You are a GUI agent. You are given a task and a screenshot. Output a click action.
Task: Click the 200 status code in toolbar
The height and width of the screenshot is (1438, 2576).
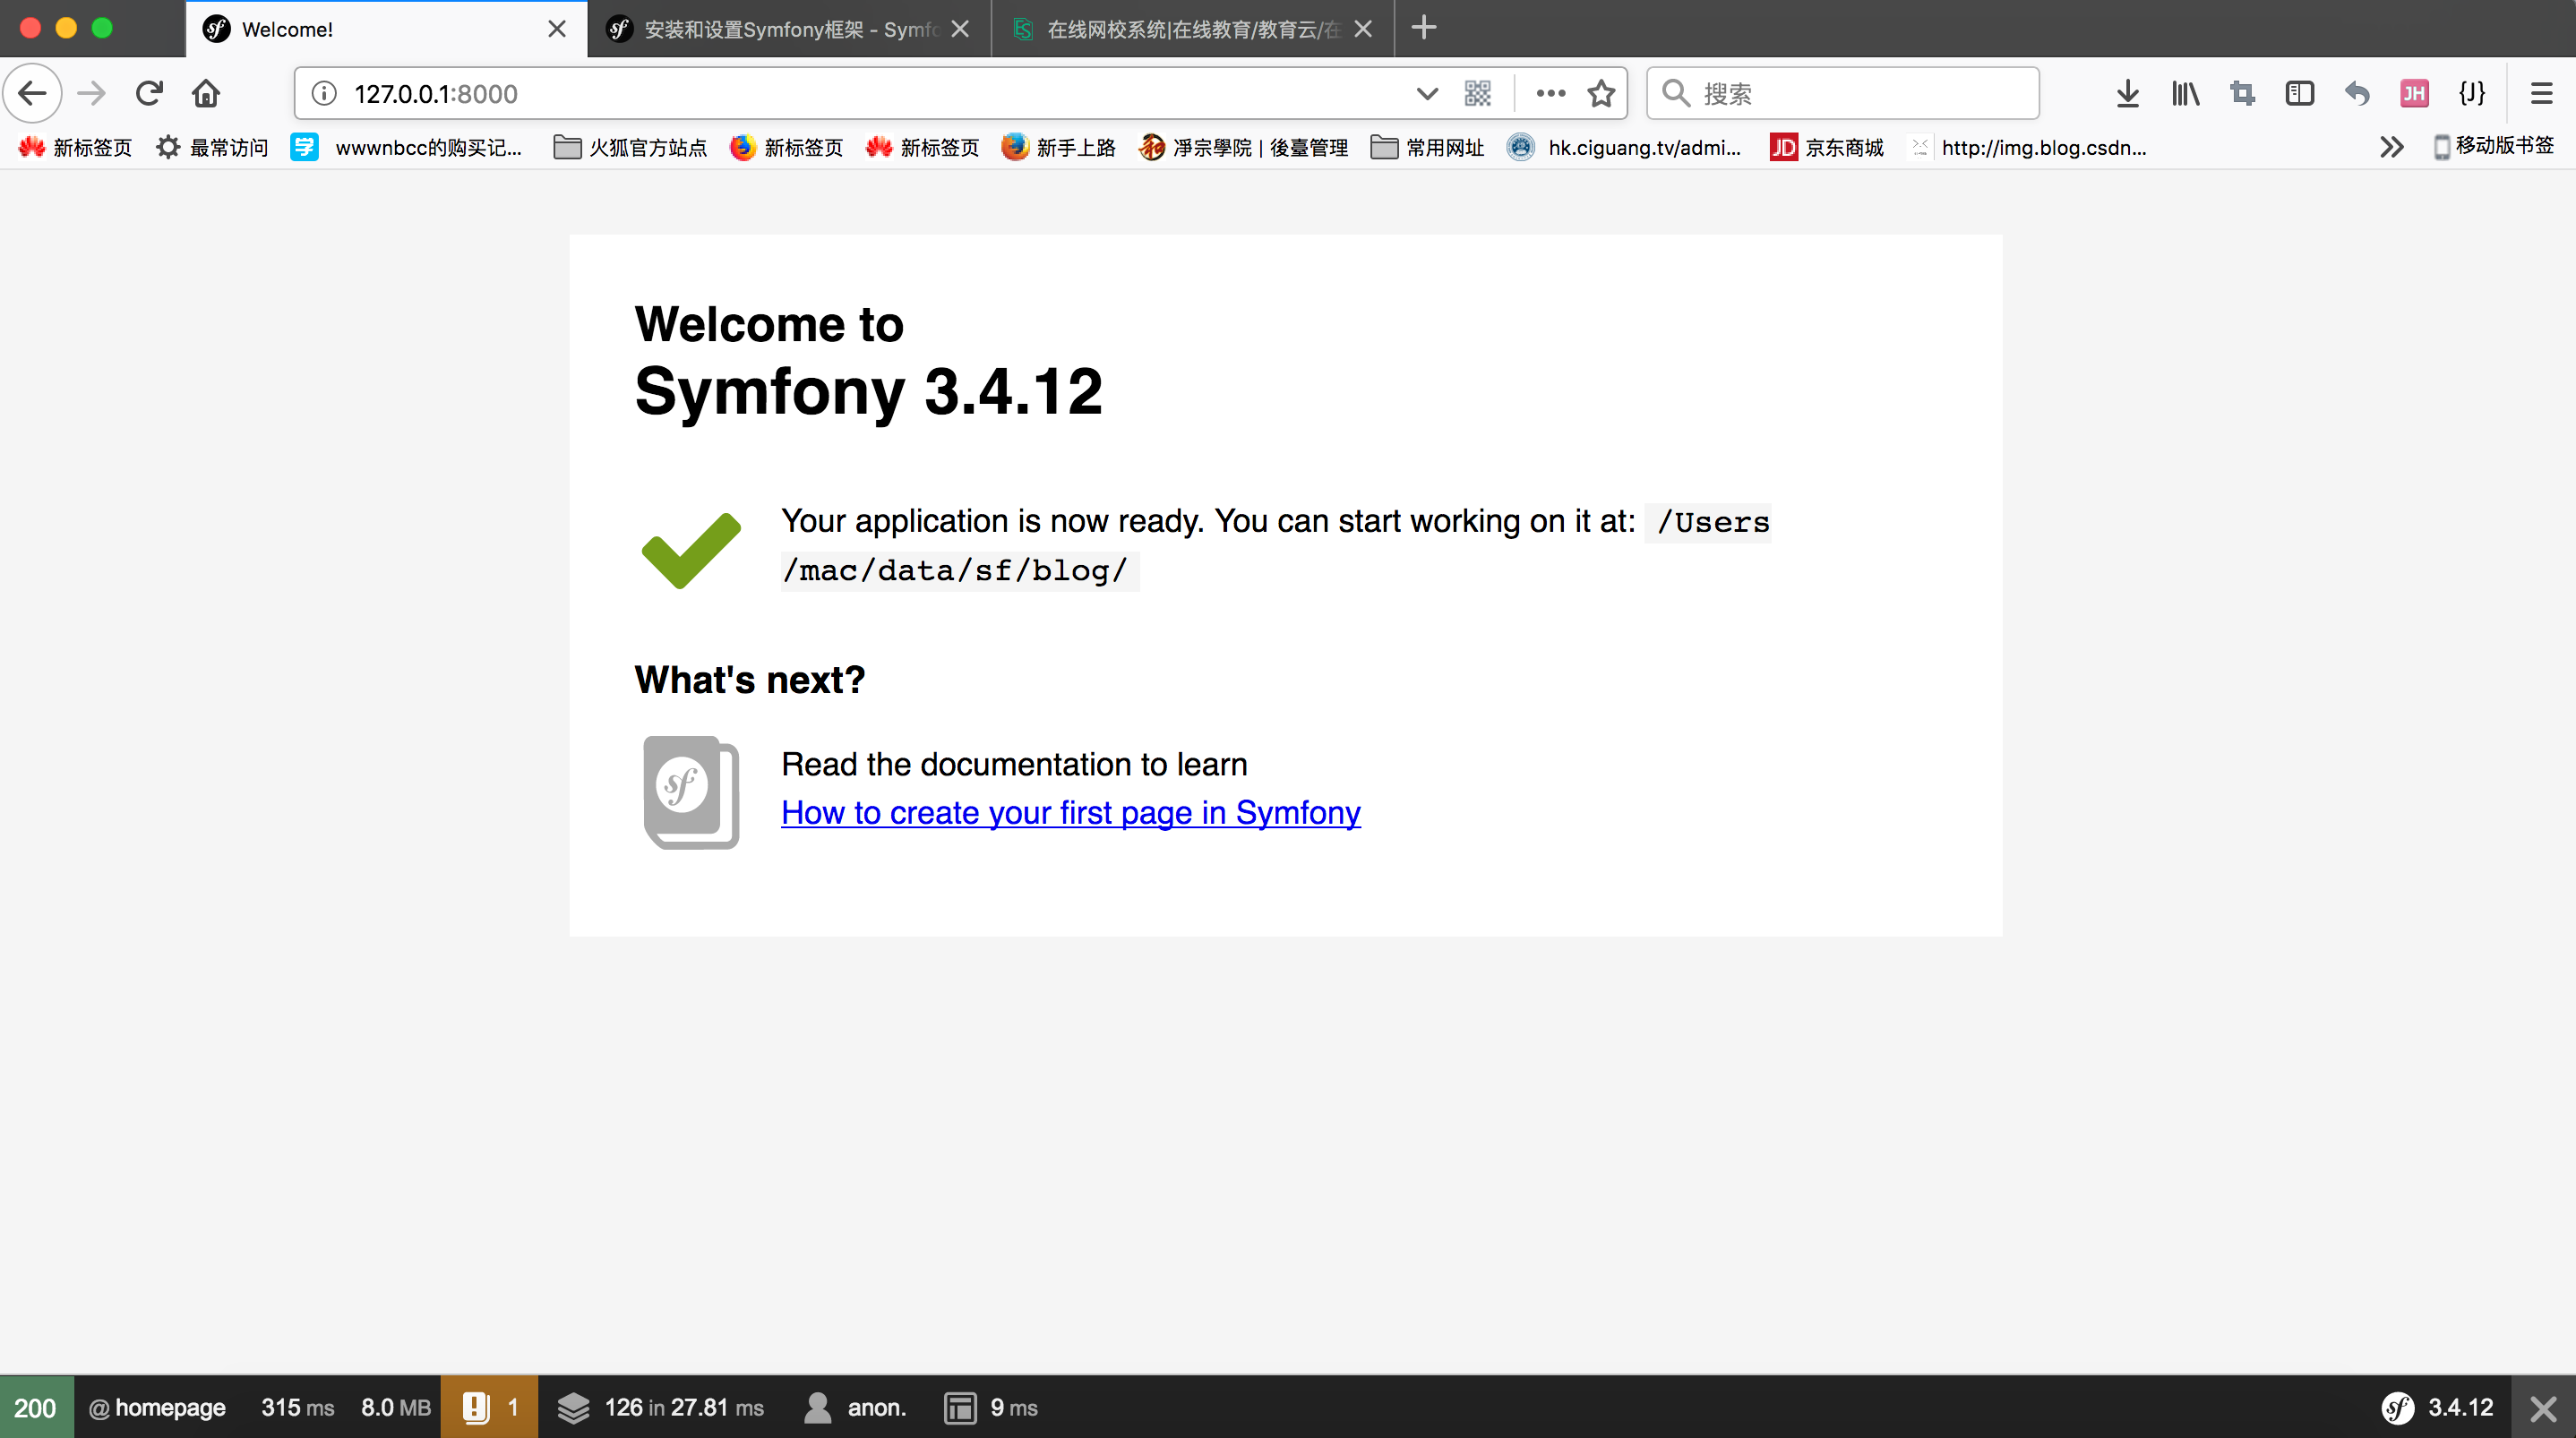coord(36,1407)
